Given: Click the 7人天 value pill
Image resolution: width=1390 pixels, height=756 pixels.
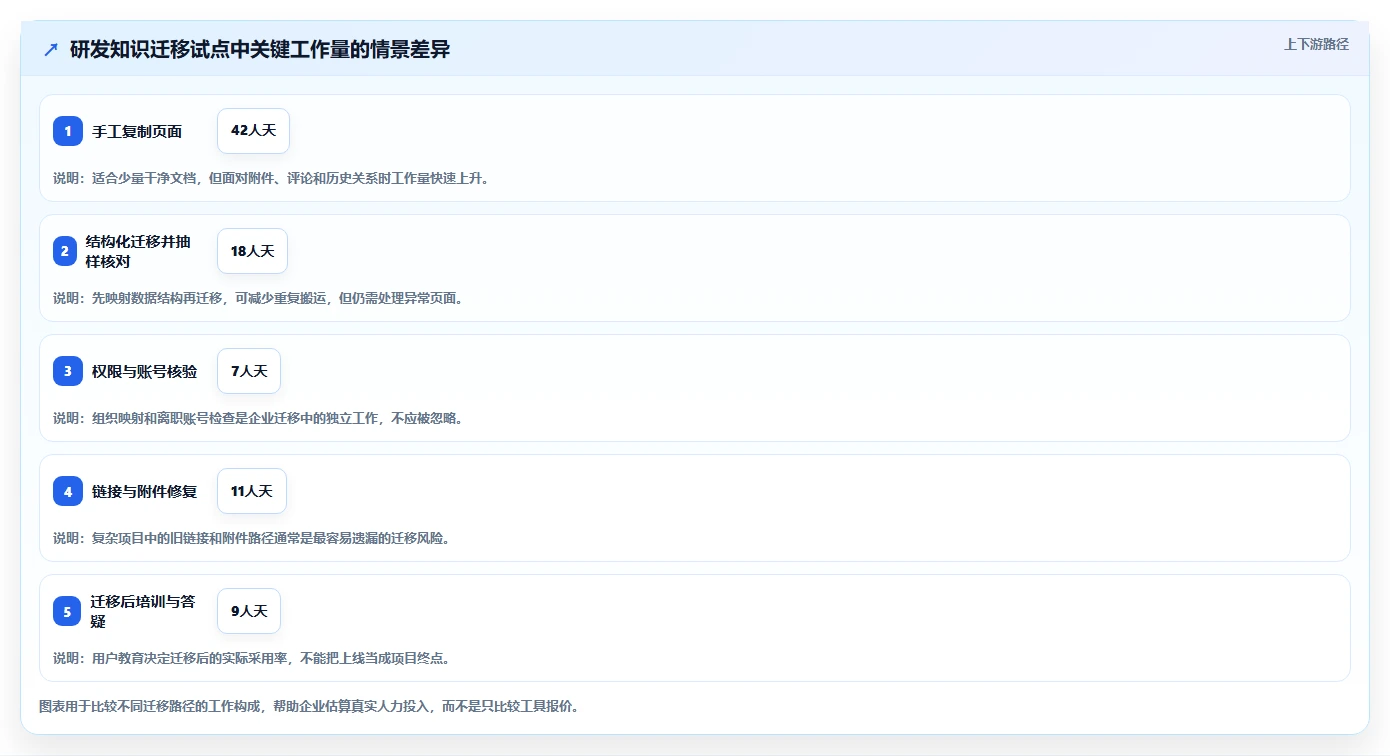Looking at the screenshot, I should [249, 371].
